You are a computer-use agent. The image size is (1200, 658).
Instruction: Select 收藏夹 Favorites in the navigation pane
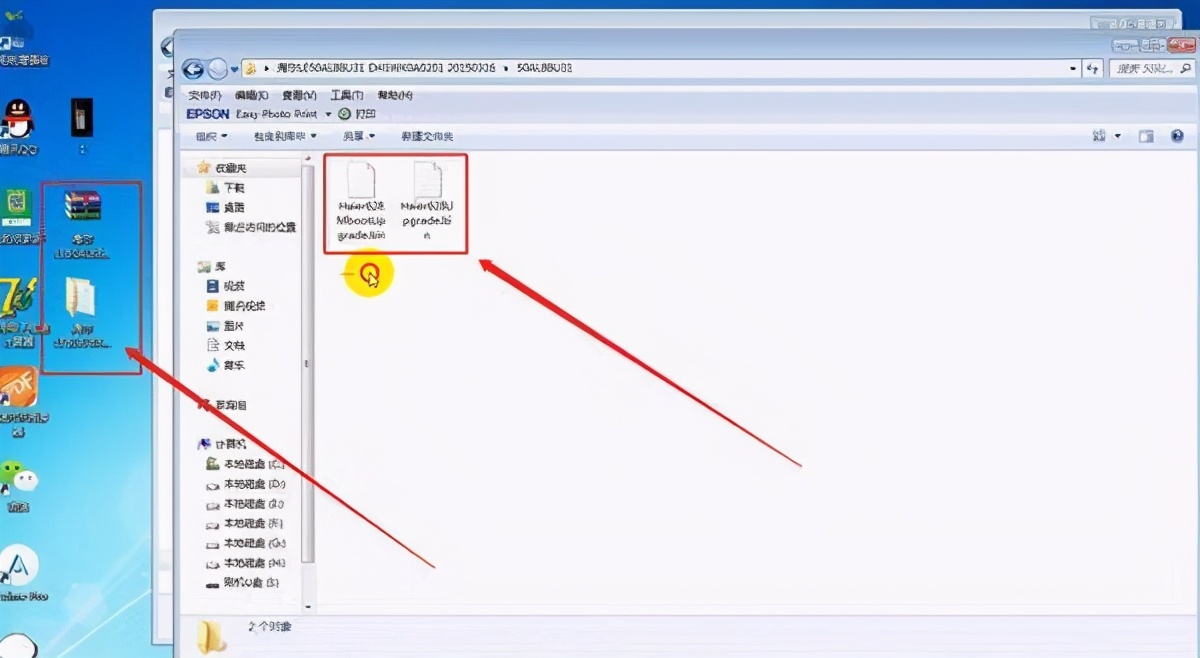[x=222, y=168]
